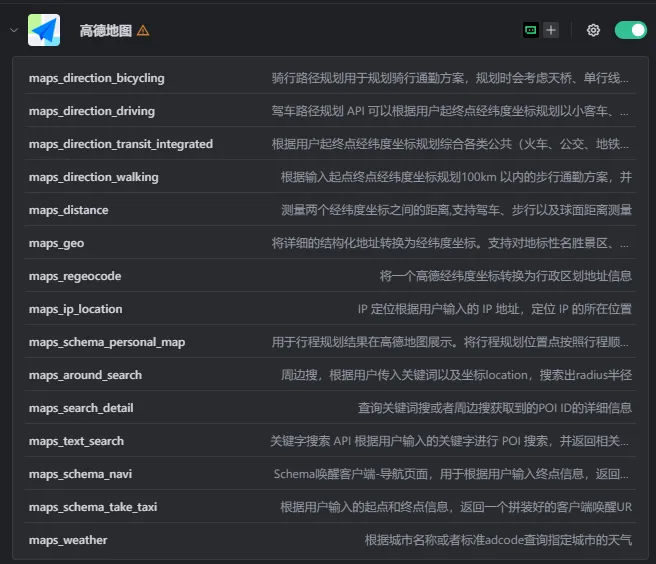Click description starting 查询关键词搜或者周边搜获取到的POI ID
This screenshot has width=656, height=564.
[495, 408]
